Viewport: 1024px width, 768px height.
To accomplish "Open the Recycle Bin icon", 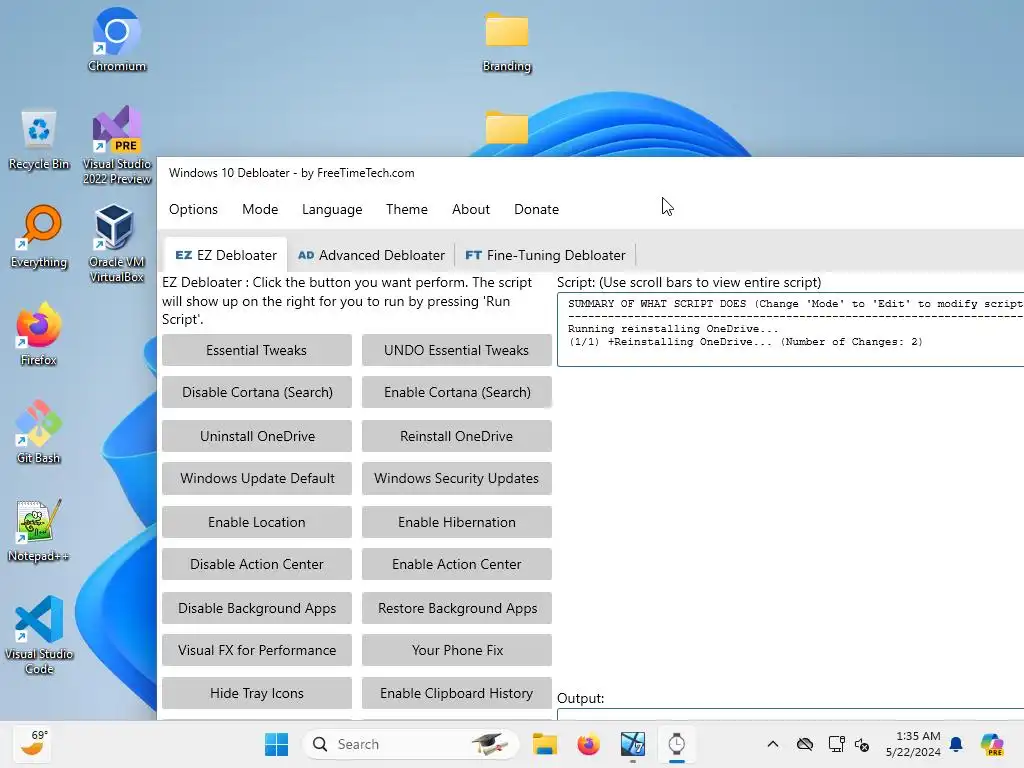I will tap(39, 140).
